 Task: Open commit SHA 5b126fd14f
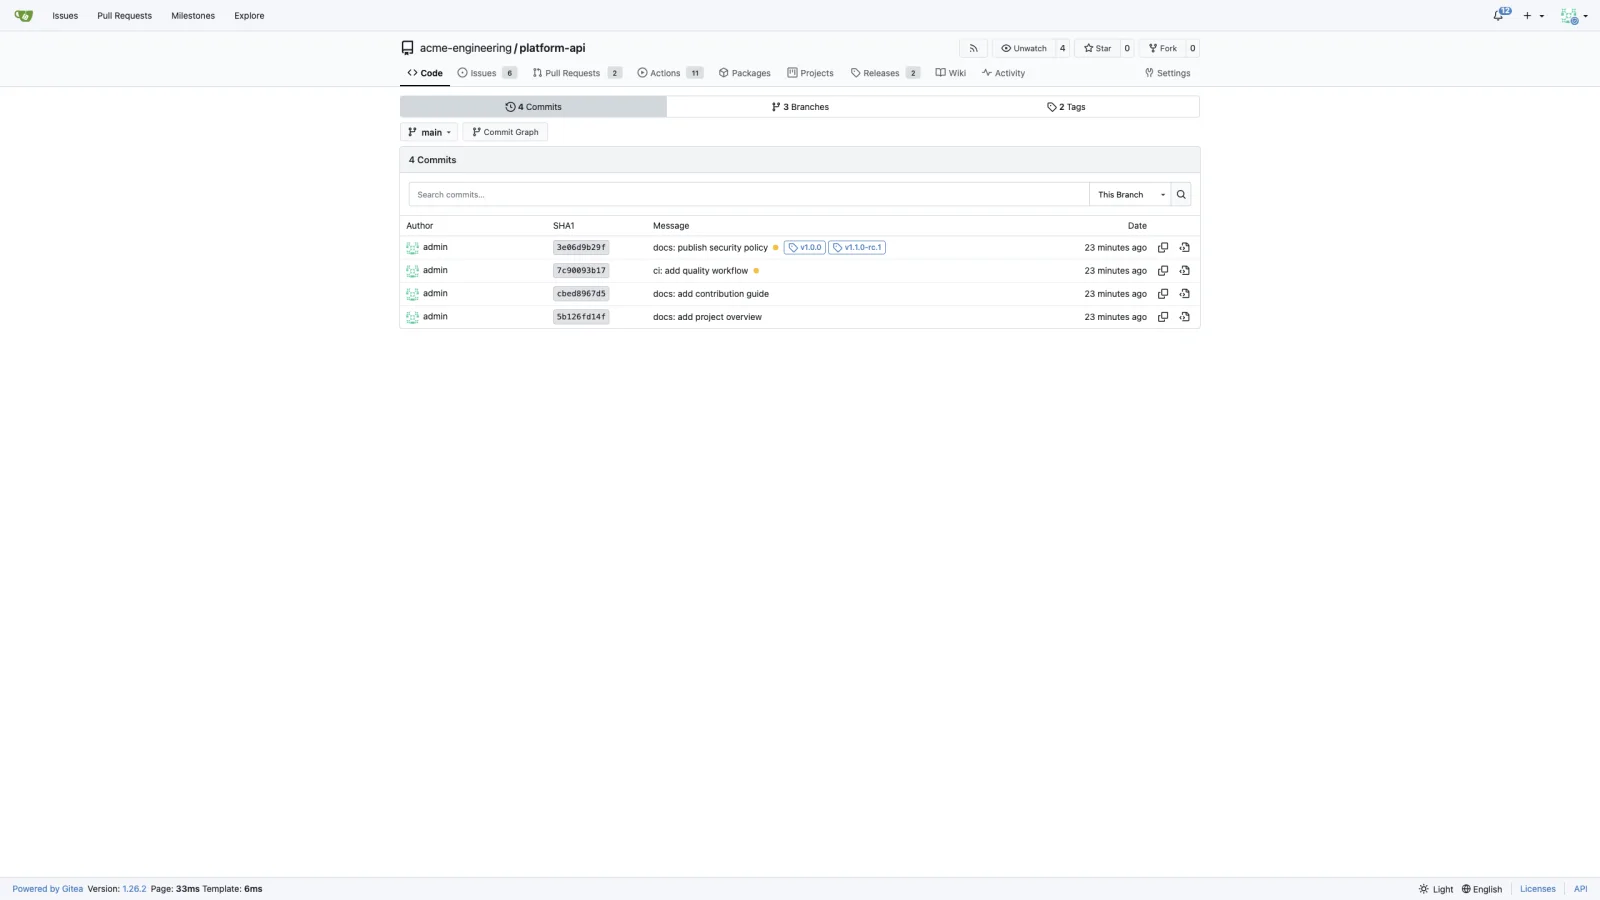coord(581,317)
